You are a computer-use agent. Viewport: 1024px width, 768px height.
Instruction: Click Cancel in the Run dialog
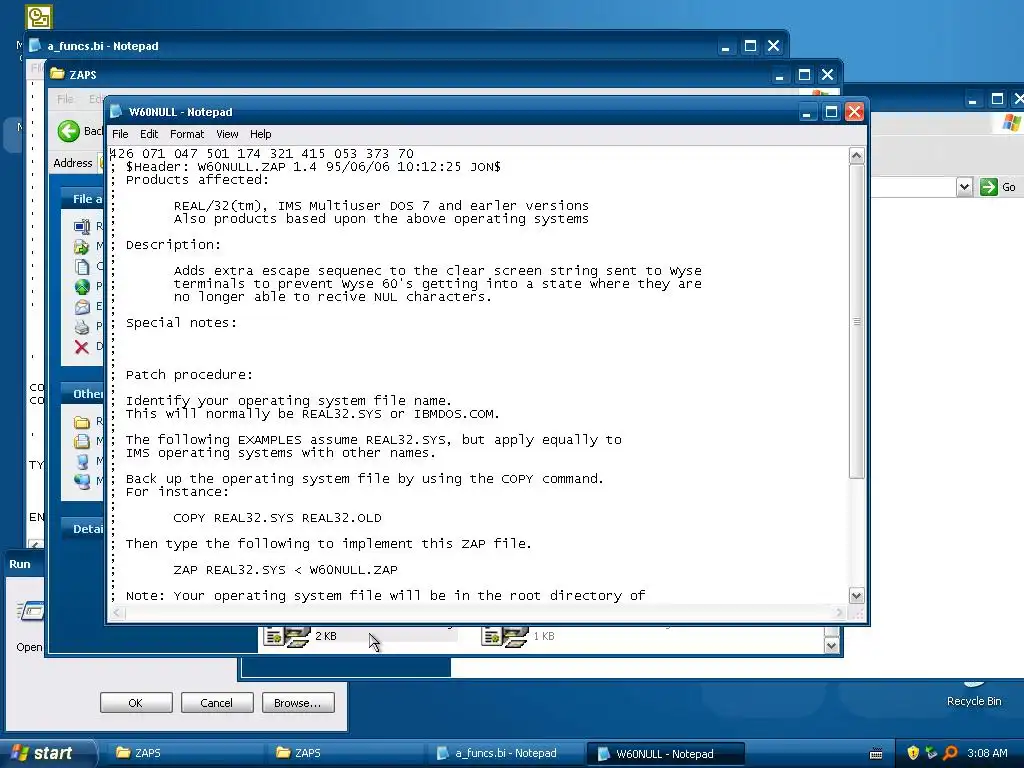[216, 703]
